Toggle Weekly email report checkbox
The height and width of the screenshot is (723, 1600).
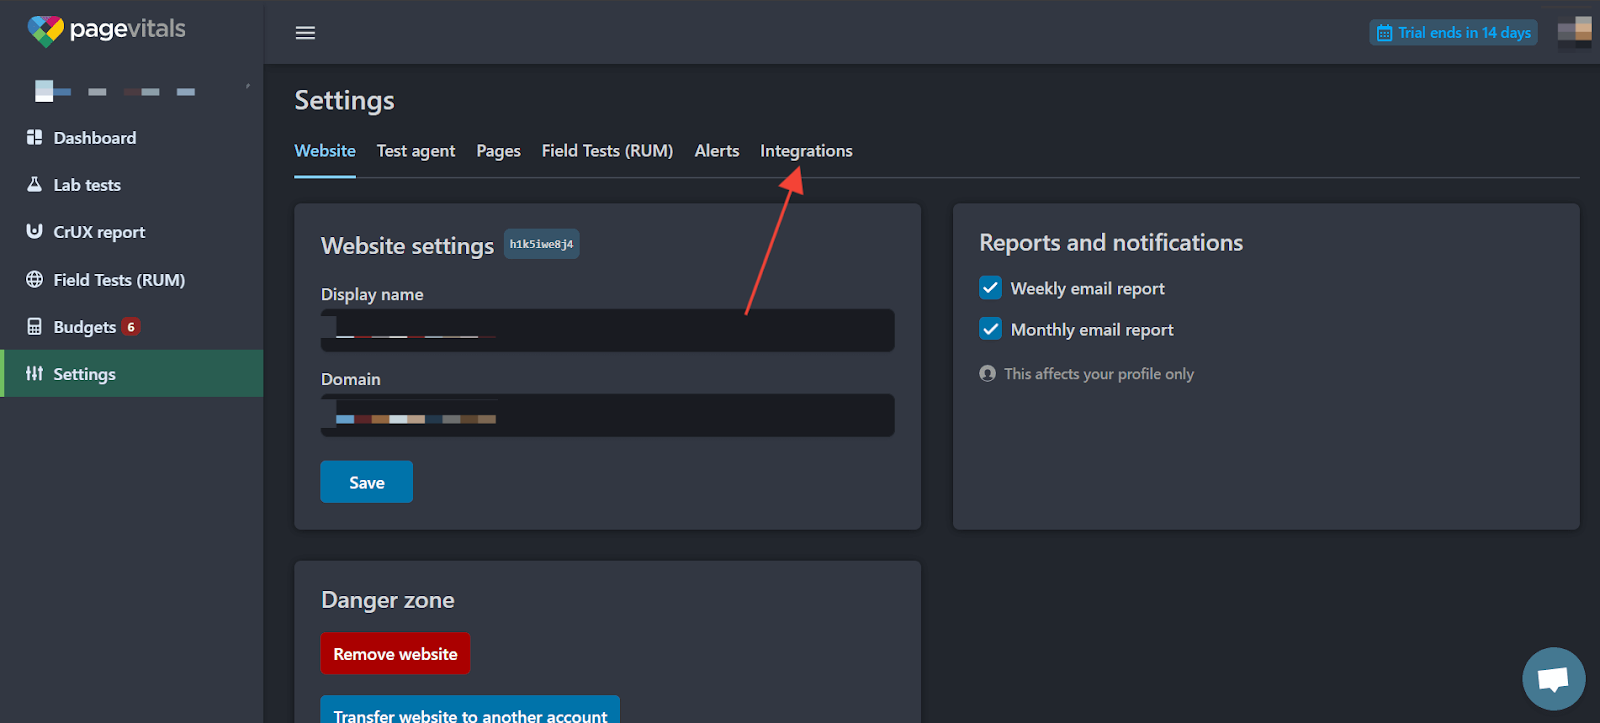(x=990, y=288)
